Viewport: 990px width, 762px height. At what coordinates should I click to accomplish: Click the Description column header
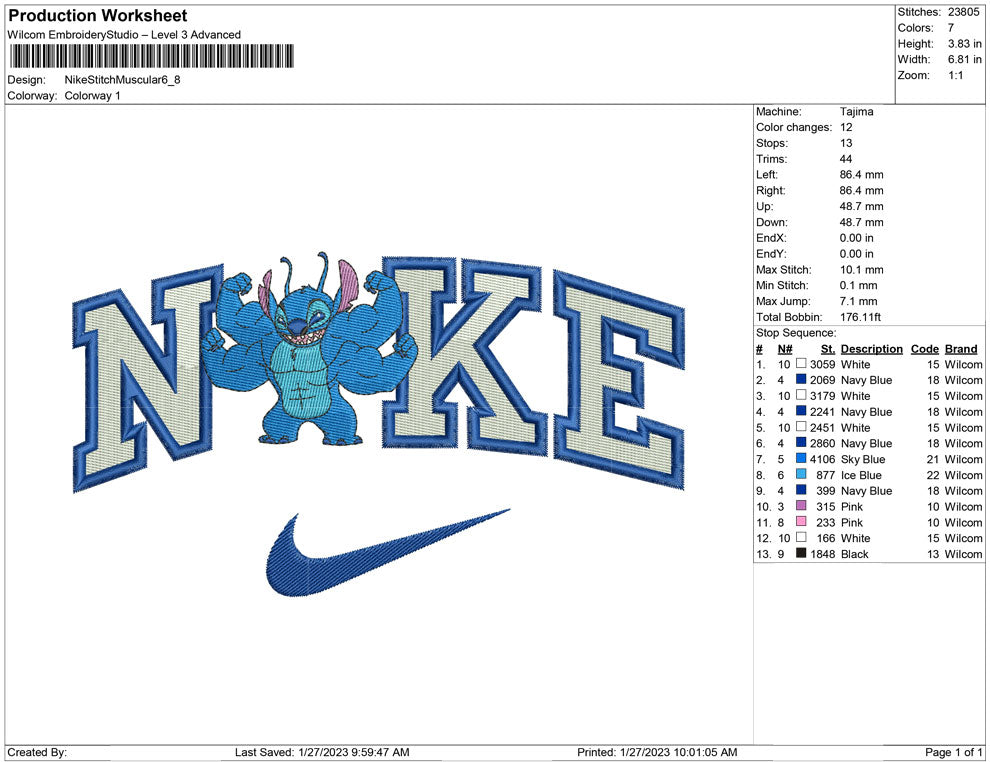[x=871, y=348]
